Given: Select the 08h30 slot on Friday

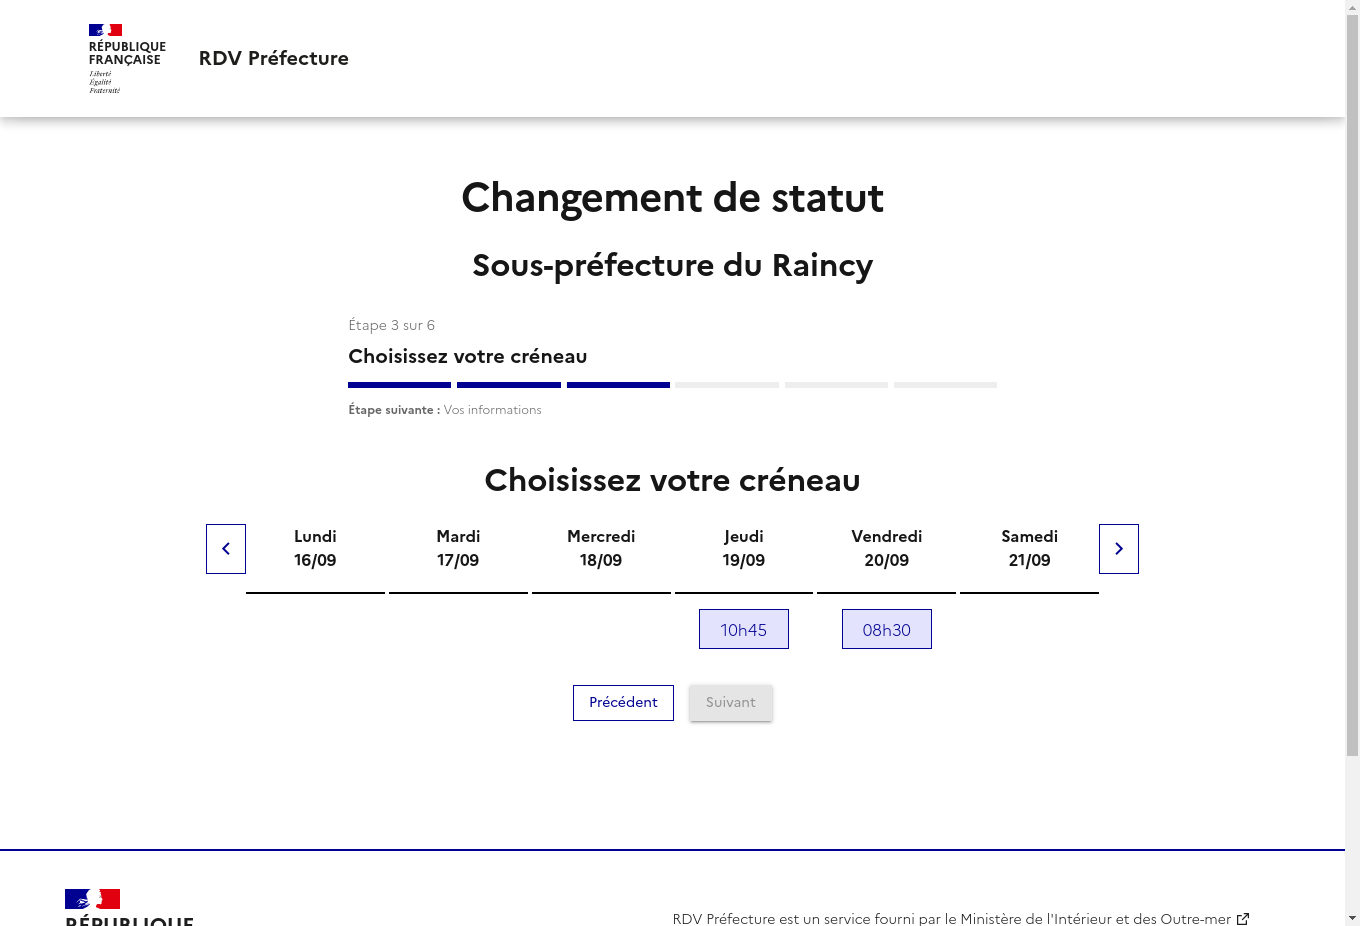Looking at the screenshot, I should (887, 629).
